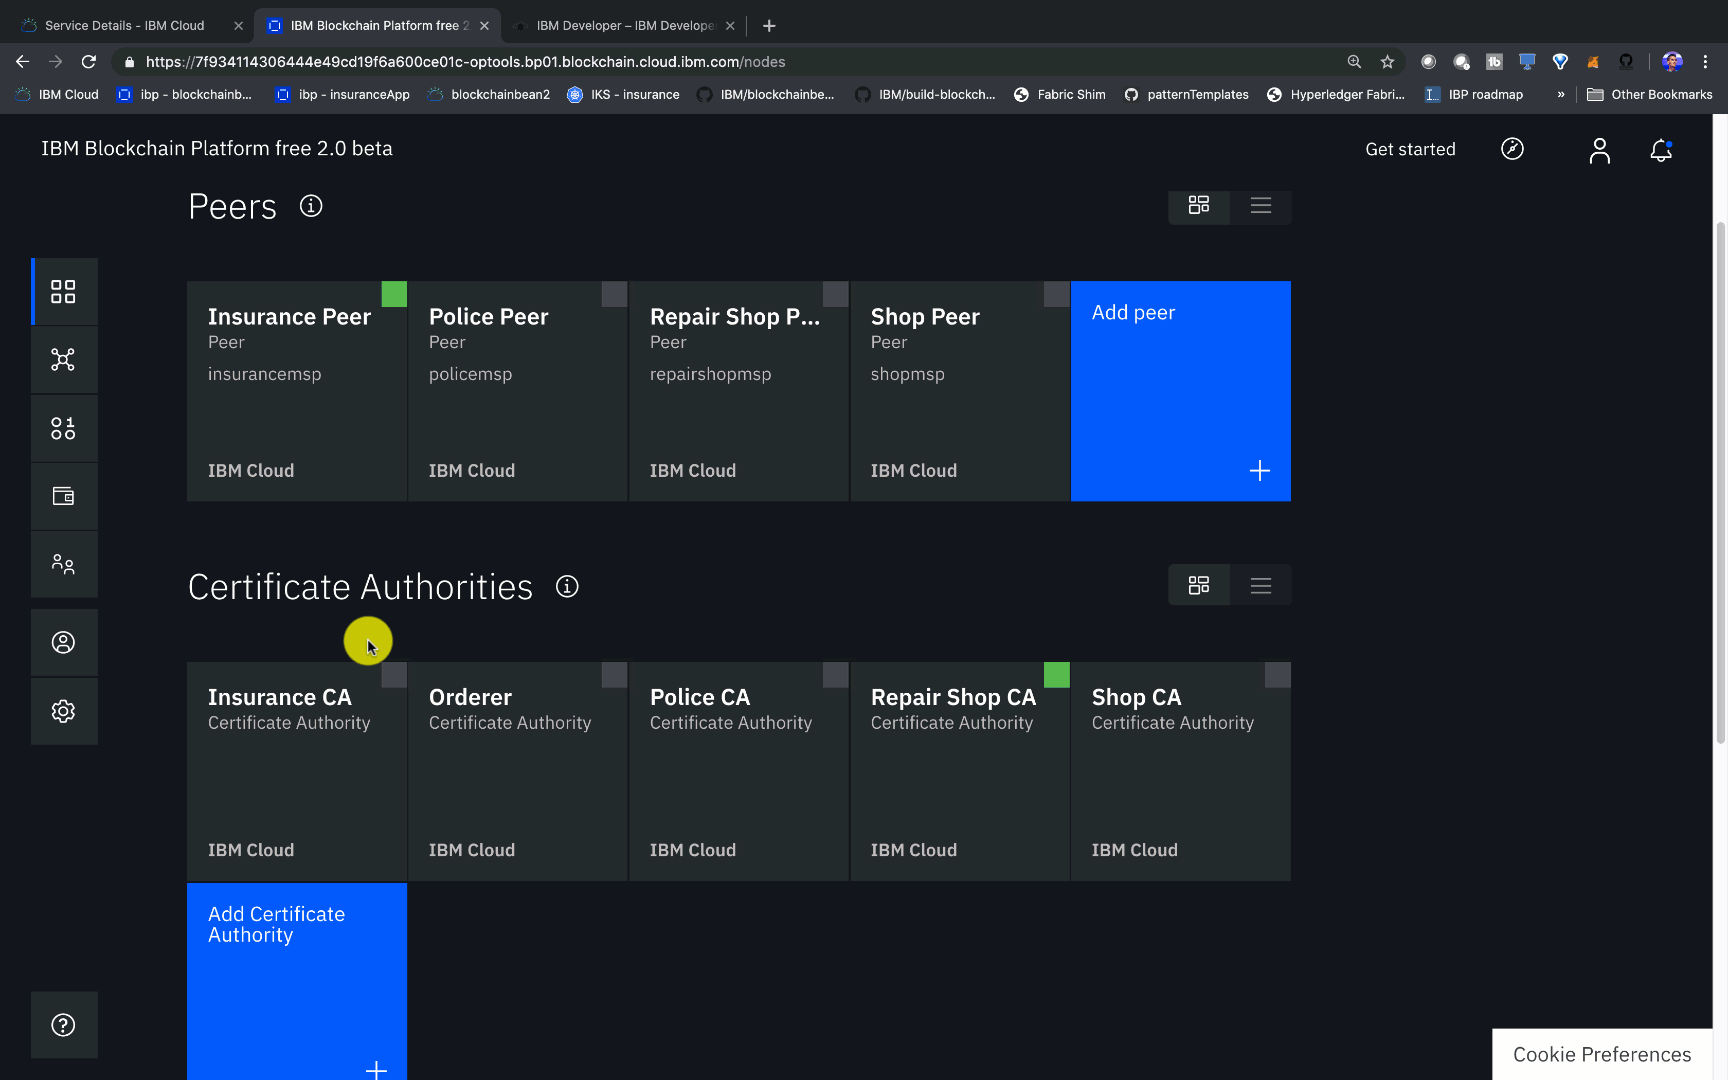
Task: Click the Add peer tile
Action: tap(1181, 391)
